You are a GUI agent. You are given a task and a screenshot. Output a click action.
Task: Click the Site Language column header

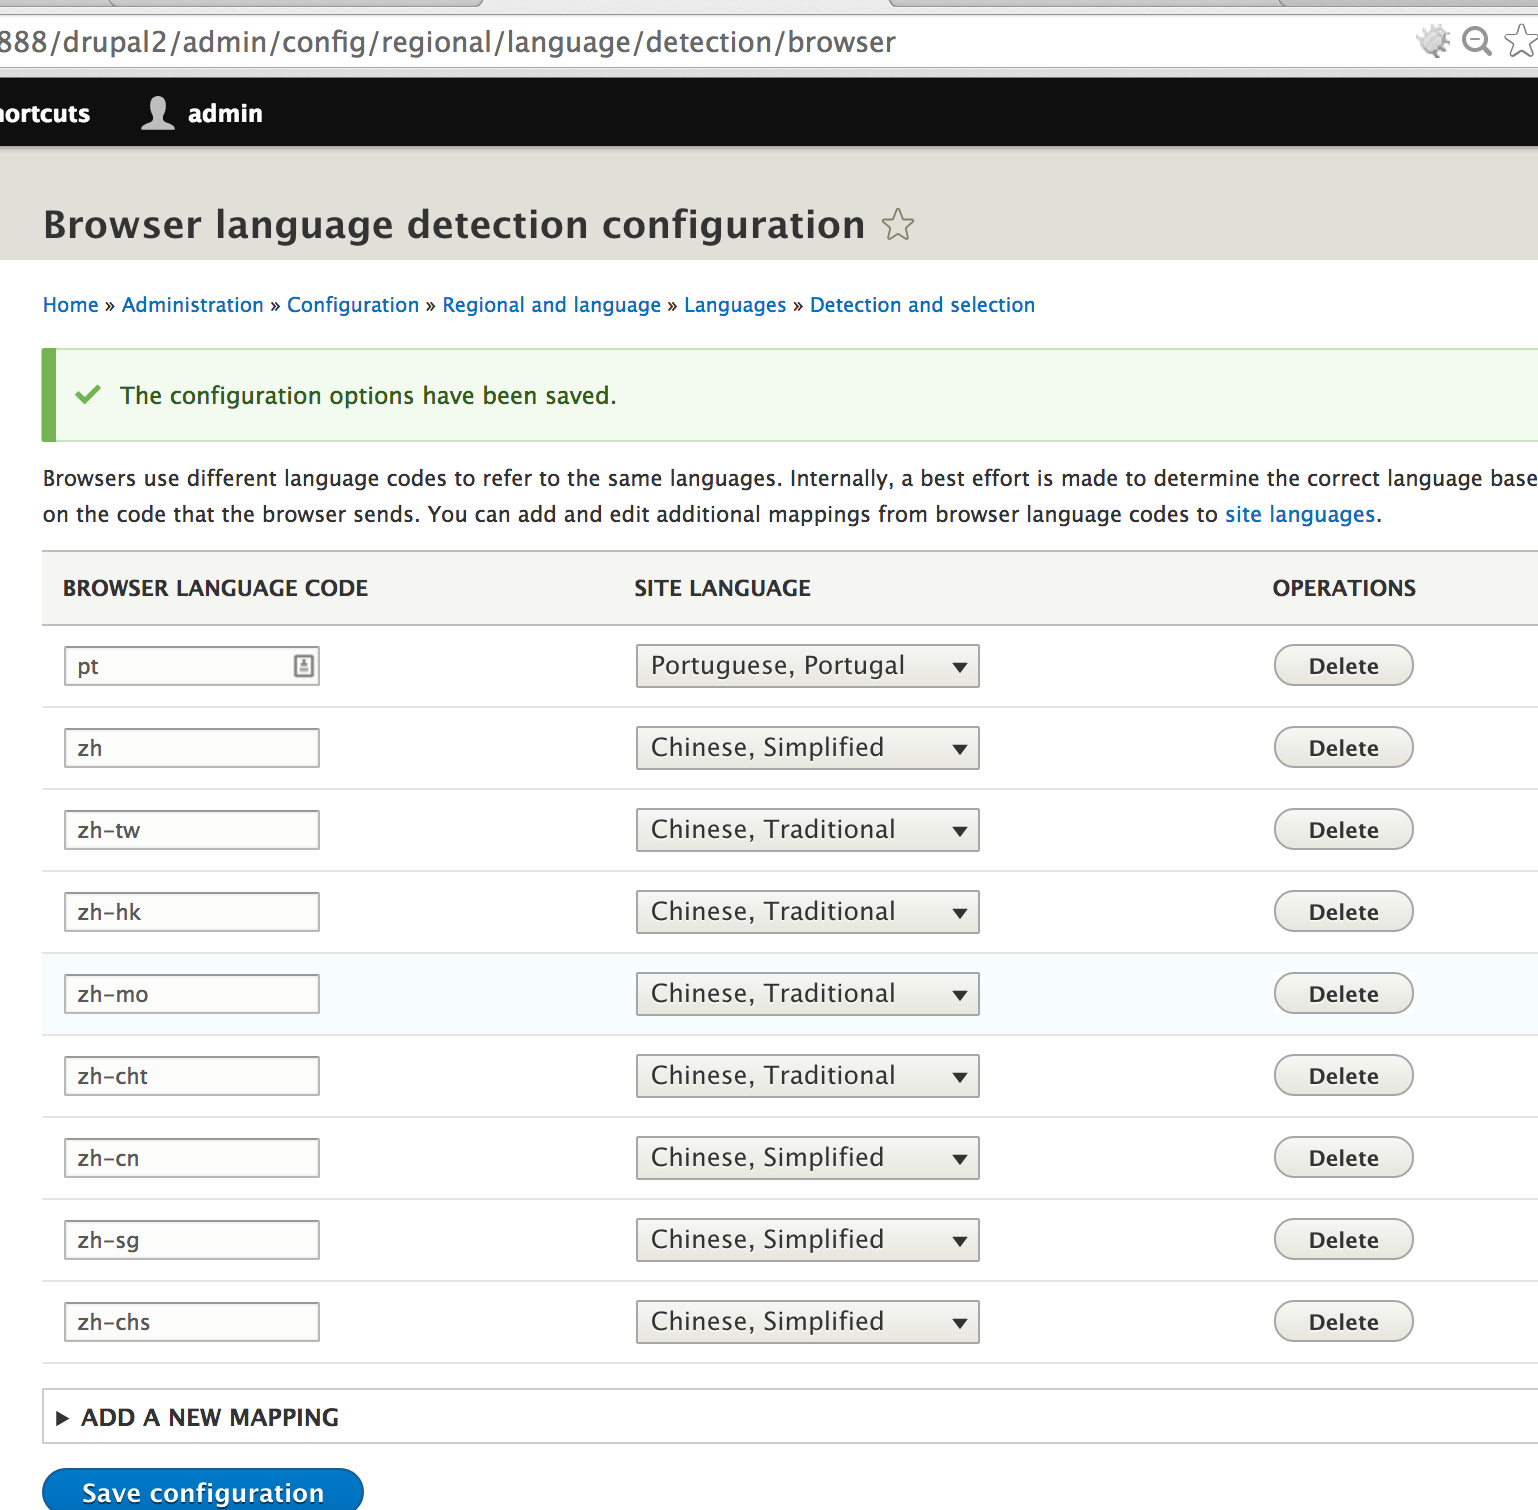coord(723,588)
